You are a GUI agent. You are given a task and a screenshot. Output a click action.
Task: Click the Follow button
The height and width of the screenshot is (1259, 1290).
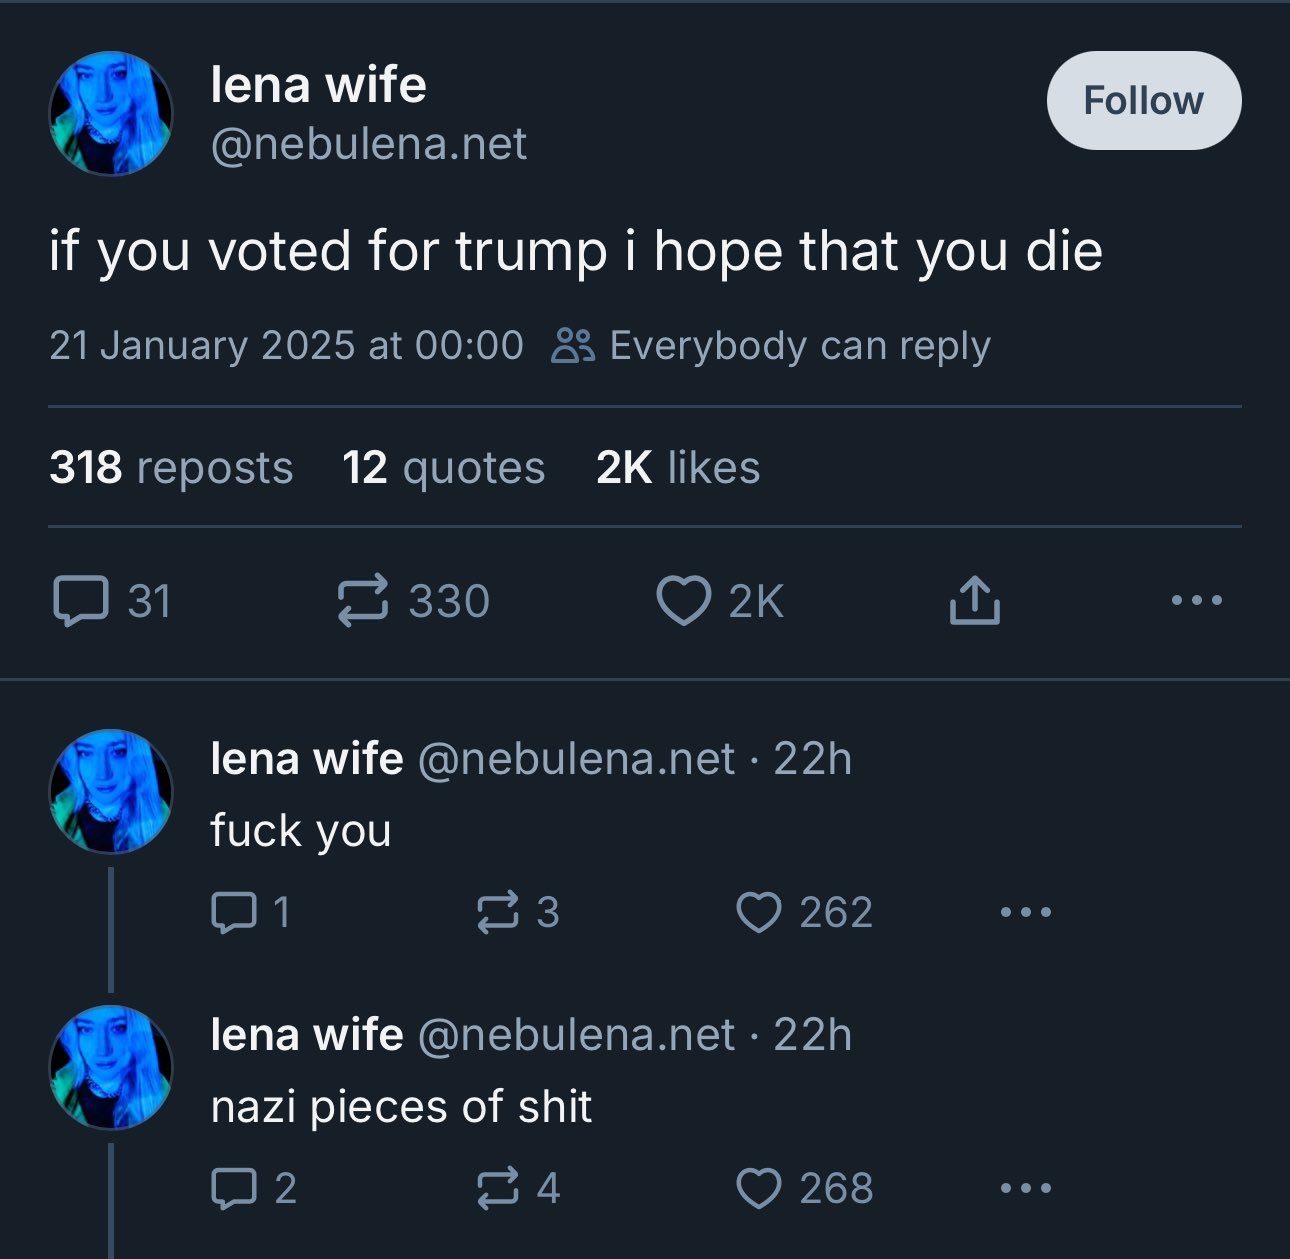1144,101
